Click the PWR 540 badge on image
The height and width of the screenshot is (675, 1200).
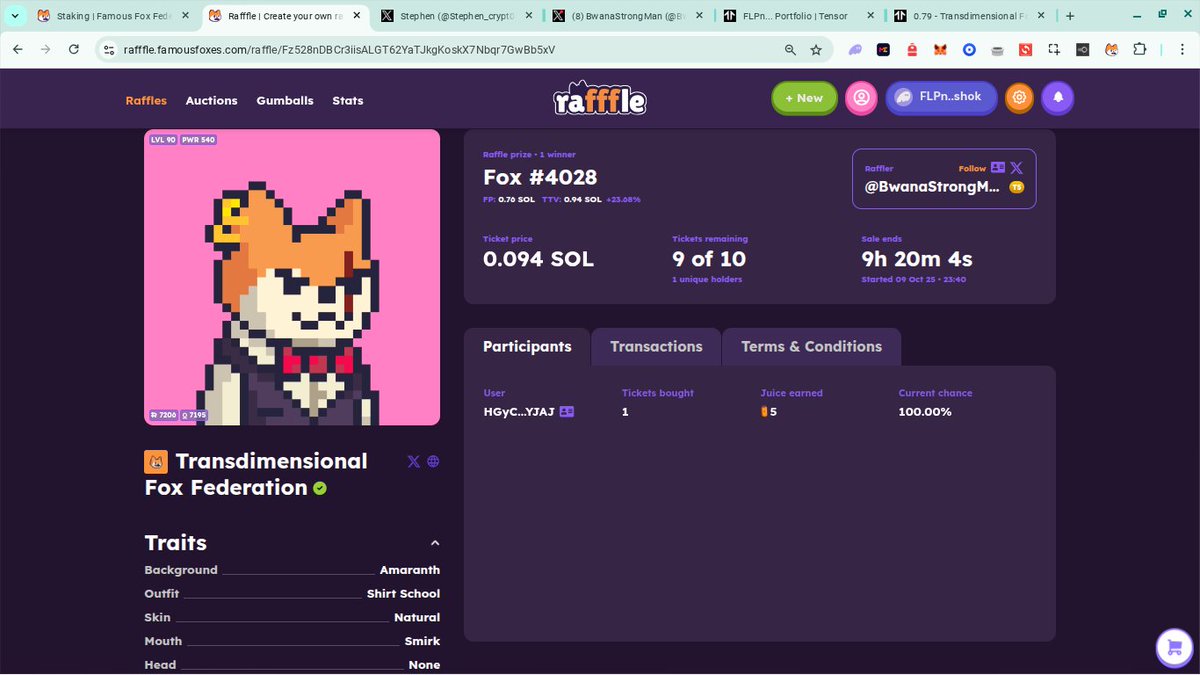[x=198, y=140]
